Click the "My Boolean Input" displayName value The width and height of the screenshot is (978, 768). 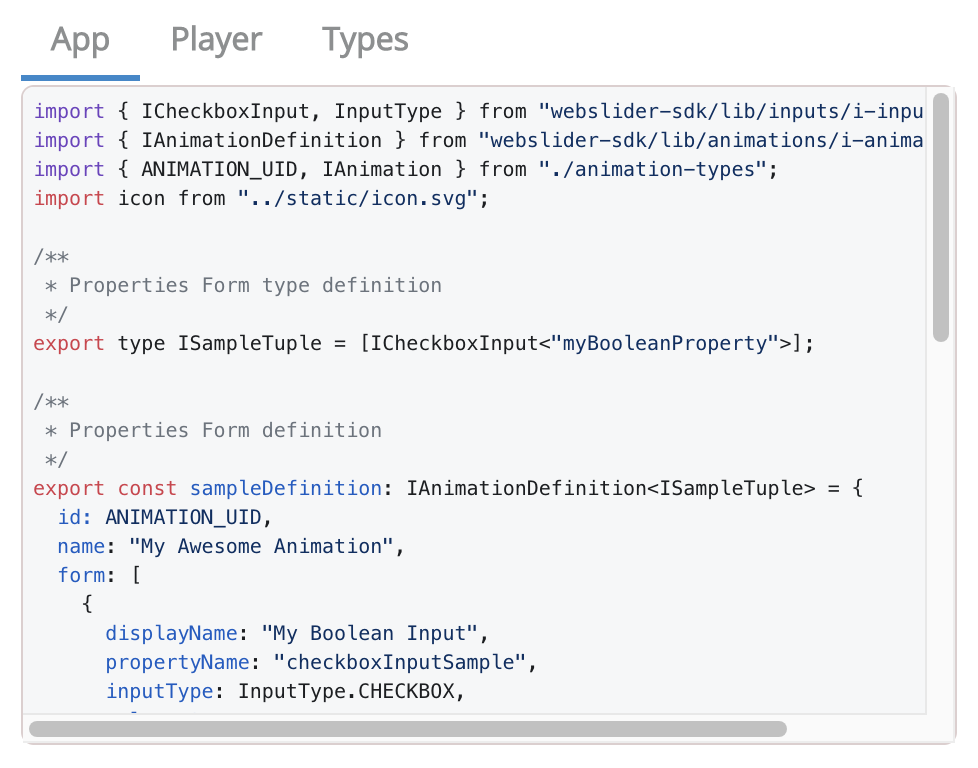pyautogui.click(x=370, y=634)
